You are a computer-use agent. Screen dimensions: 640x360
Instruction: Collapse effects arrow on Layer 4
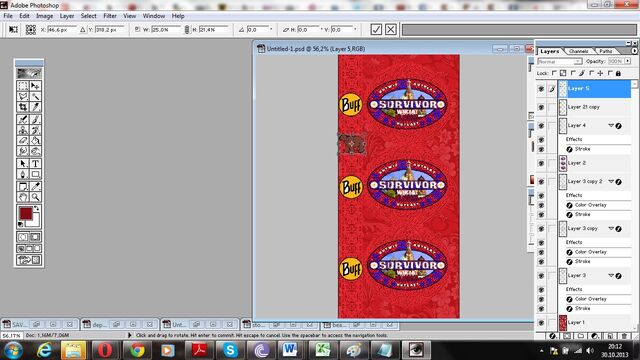pos(611,125)
